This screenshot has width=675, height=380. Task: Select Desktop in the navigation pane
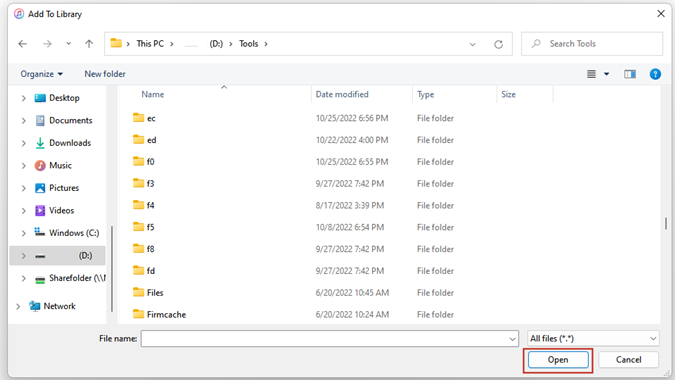64,98
